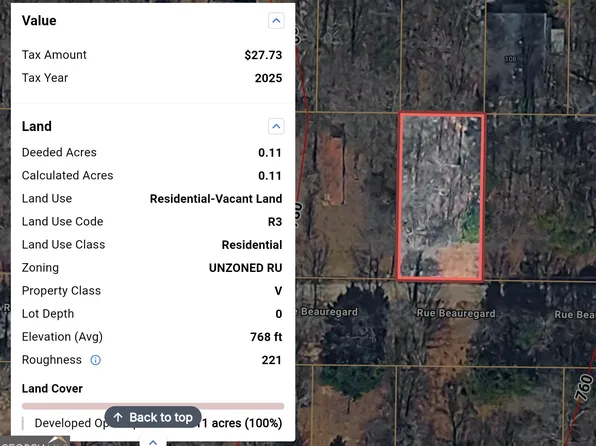Click the Zoning label

40,268
